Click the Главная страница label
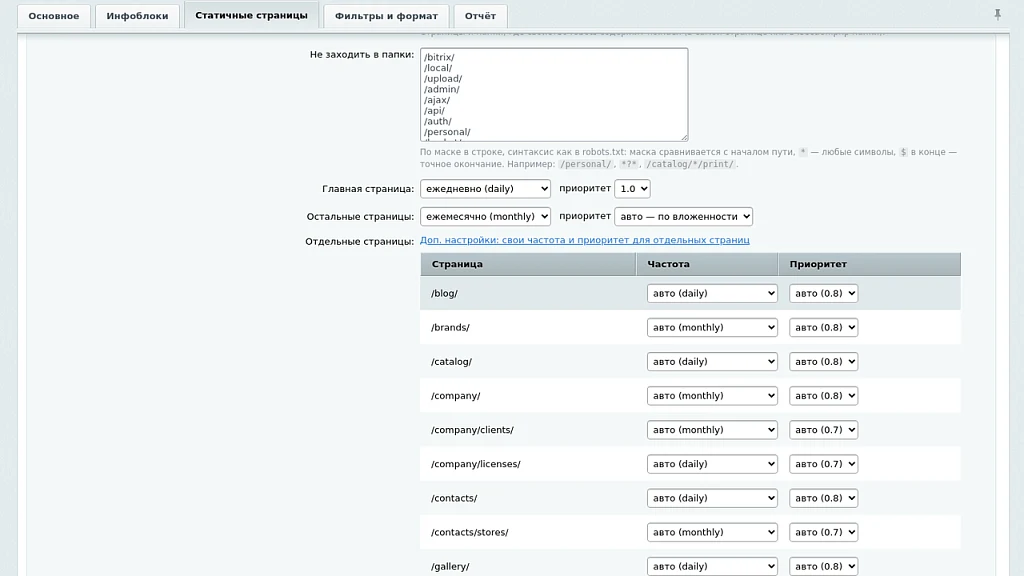The width and height of the screenshot is (1024, 576). coord(368,189)
